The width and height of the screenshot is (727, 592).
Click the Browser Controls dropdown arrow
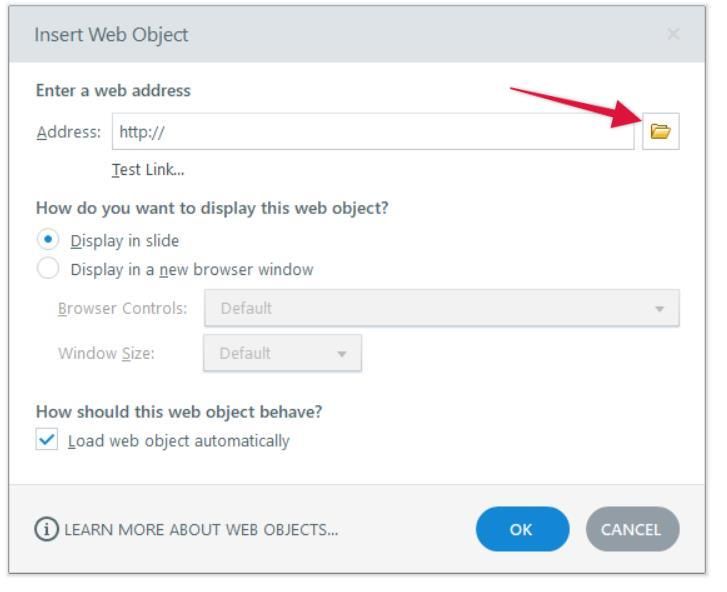pyautogui.click(x=659, y=308)
